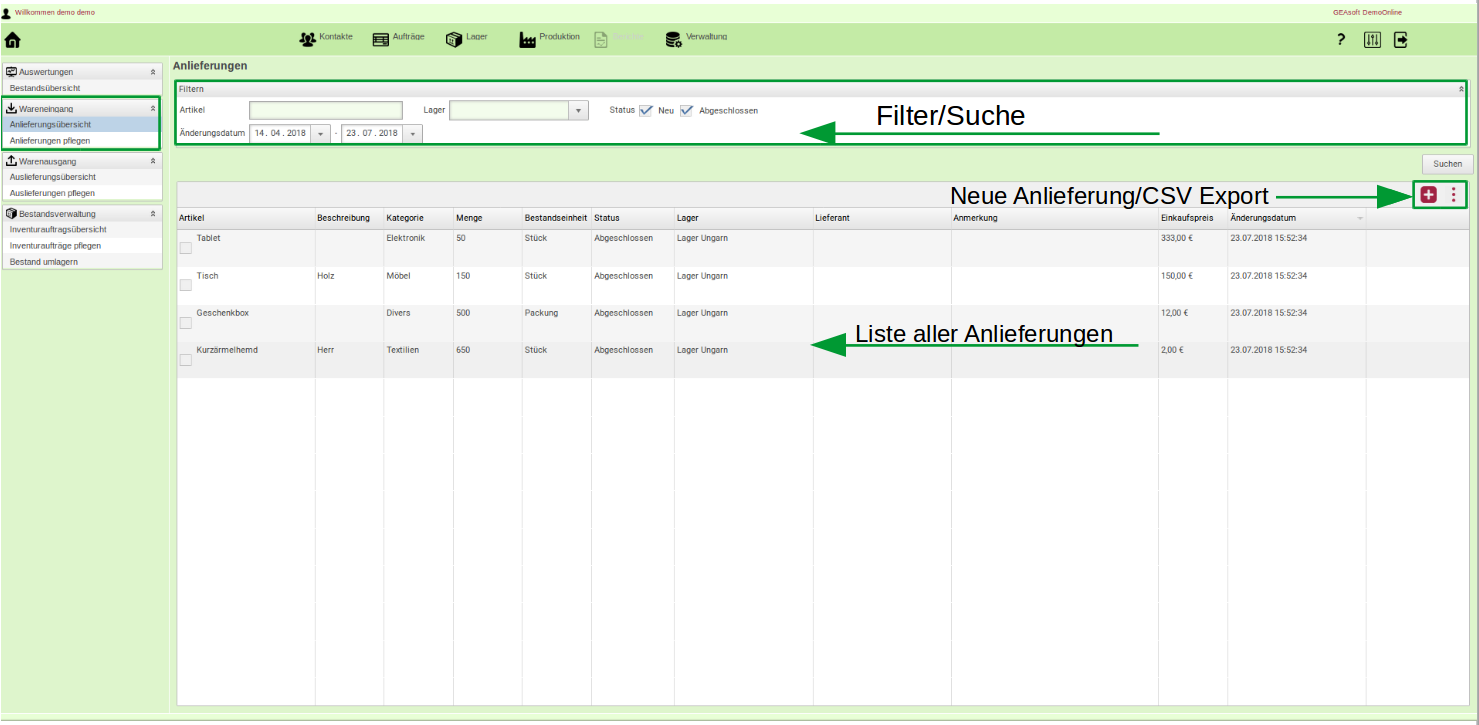Open the Kontakte module
Viewport: 1479px width, 725px height.
point(326,38)
